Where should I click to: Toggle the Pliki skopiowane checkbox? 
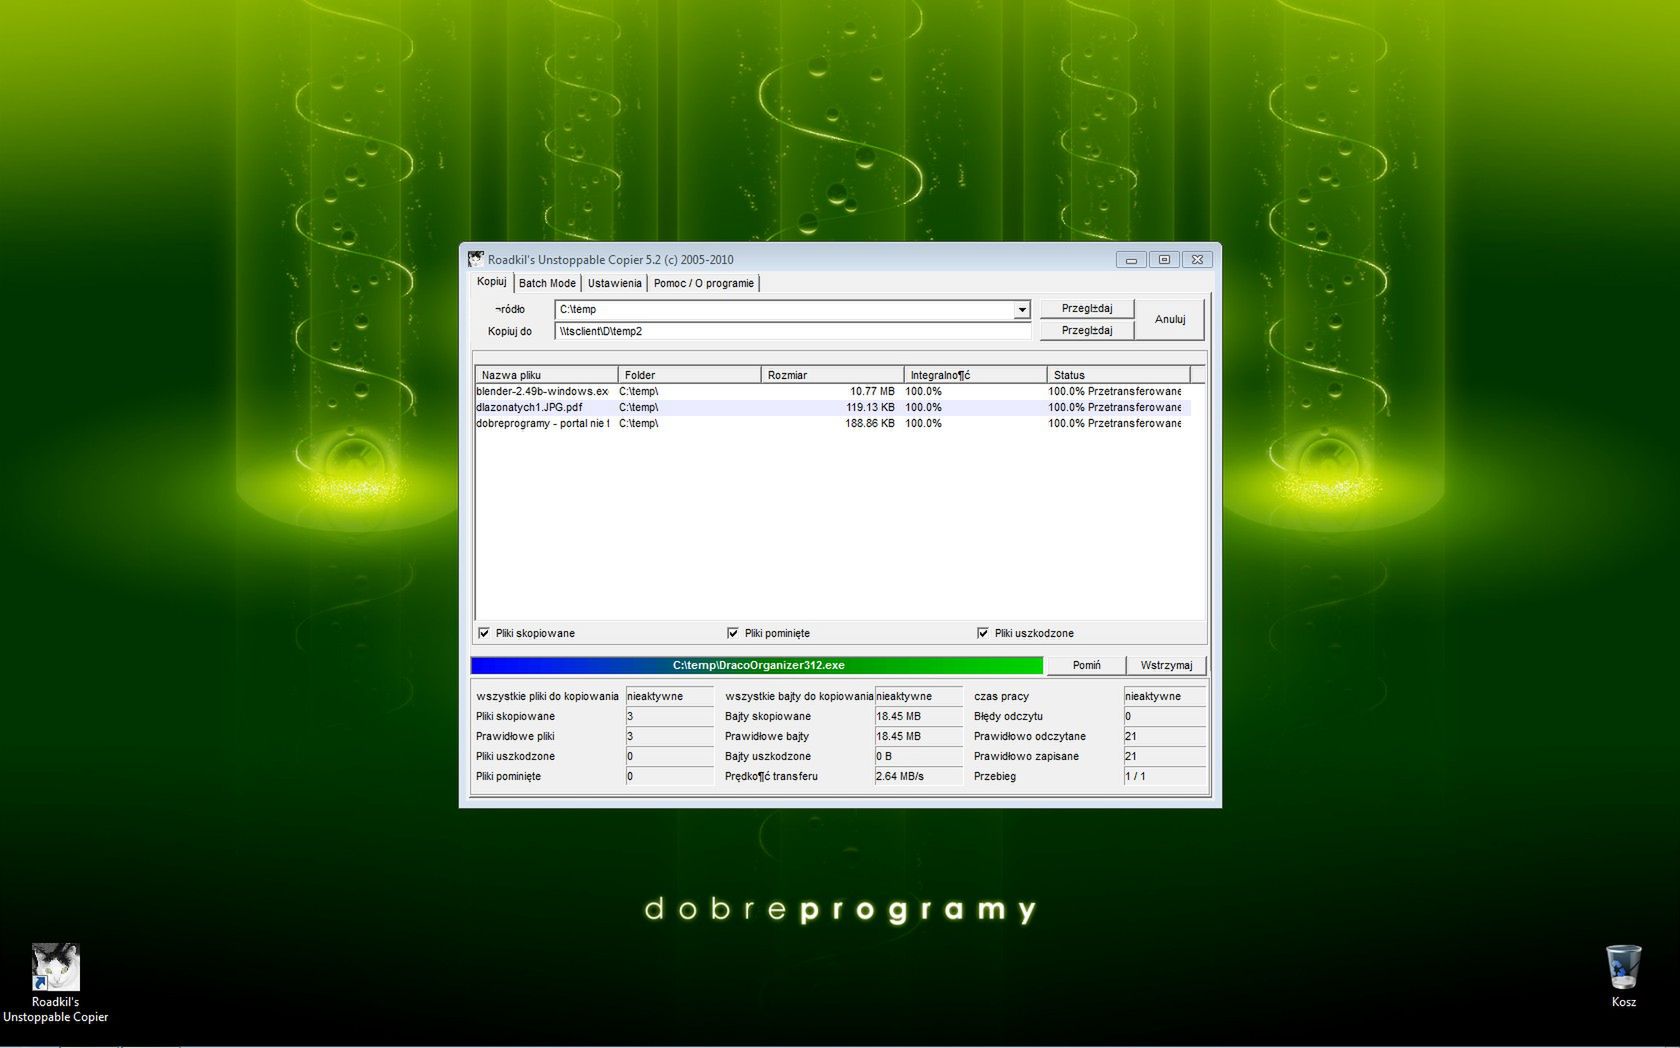point(484,633)
